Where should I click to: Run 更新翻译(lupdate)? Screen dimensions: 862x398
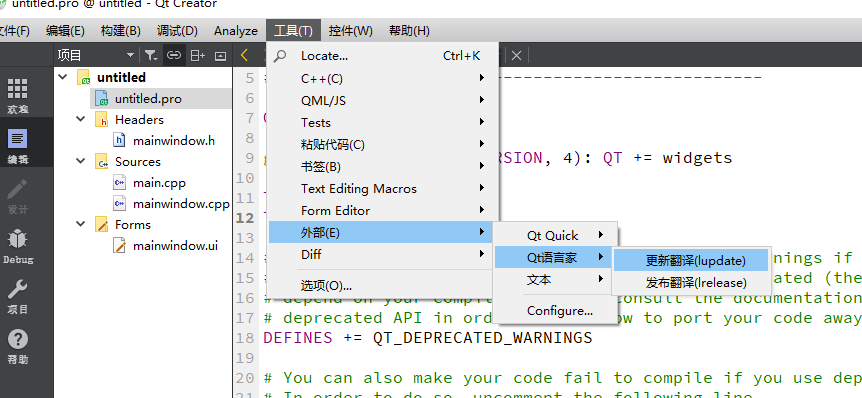[x=690, y=260]
